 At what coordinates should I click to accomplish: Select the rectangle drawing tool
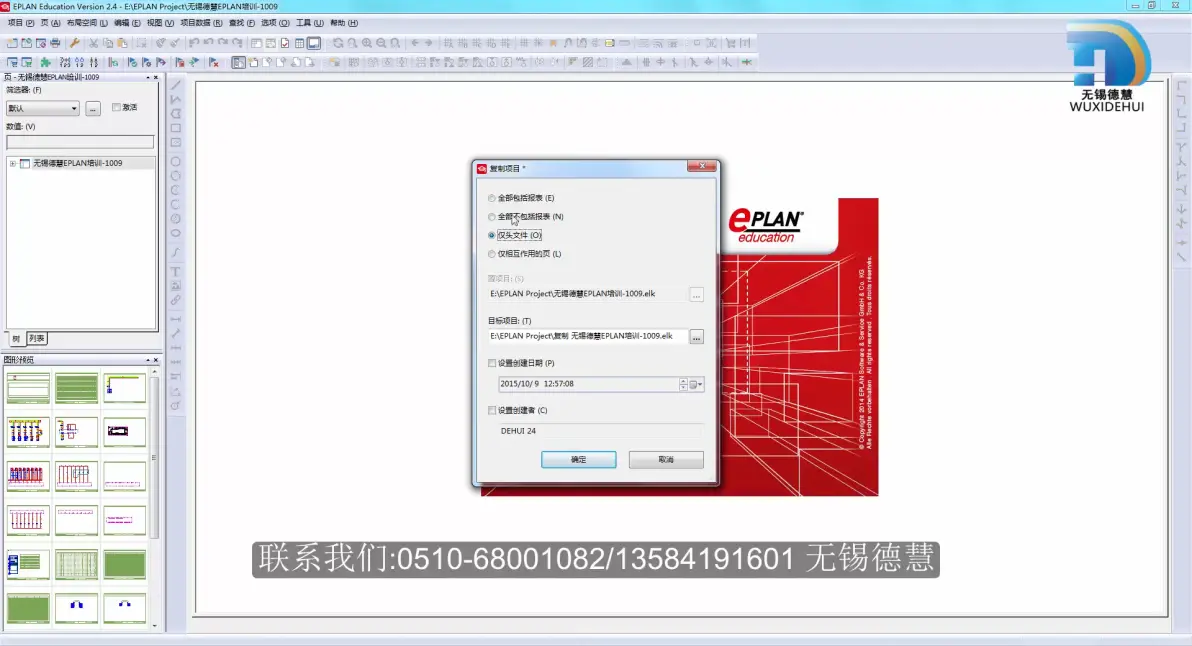pyautogui.click(x=176, y=128)
